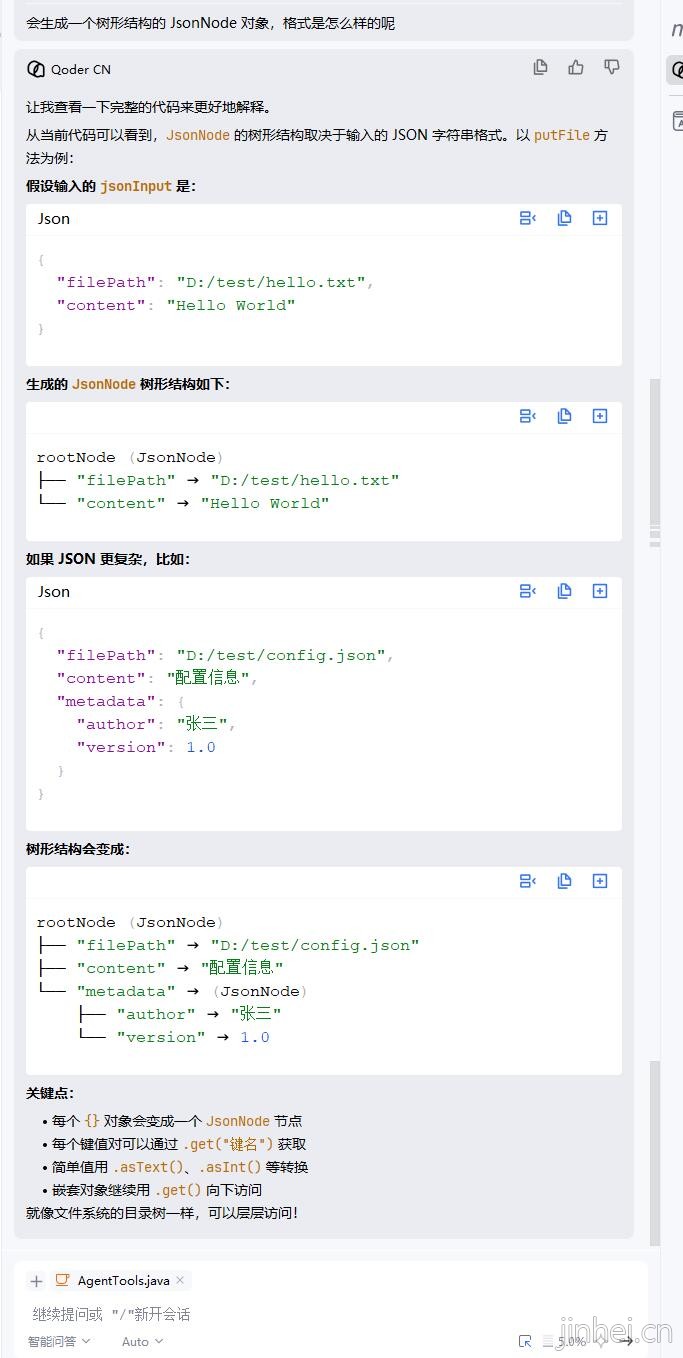Open the Auto model dropdown
This screenshot has width=683, height=1358.
click(142, 1341)
